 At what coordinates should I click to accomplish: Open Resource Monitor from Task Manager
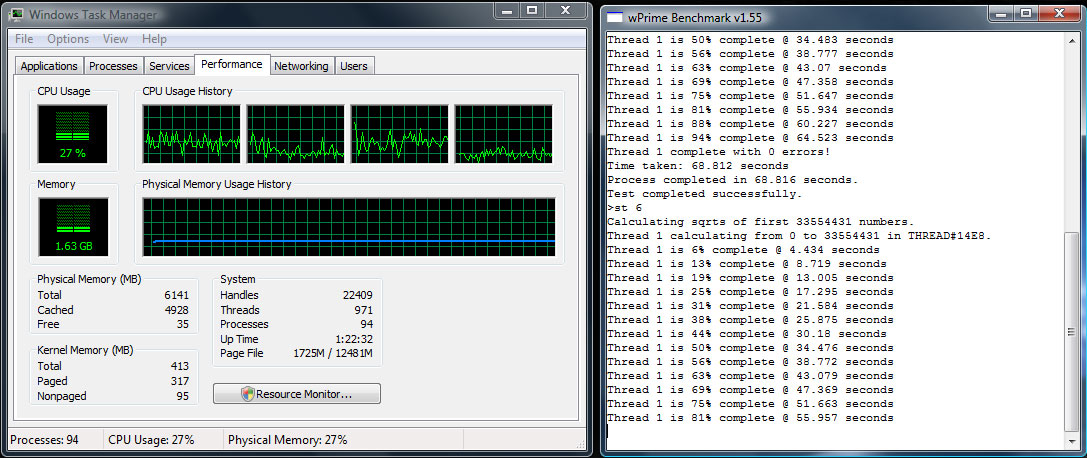click(x=297, y=394)
